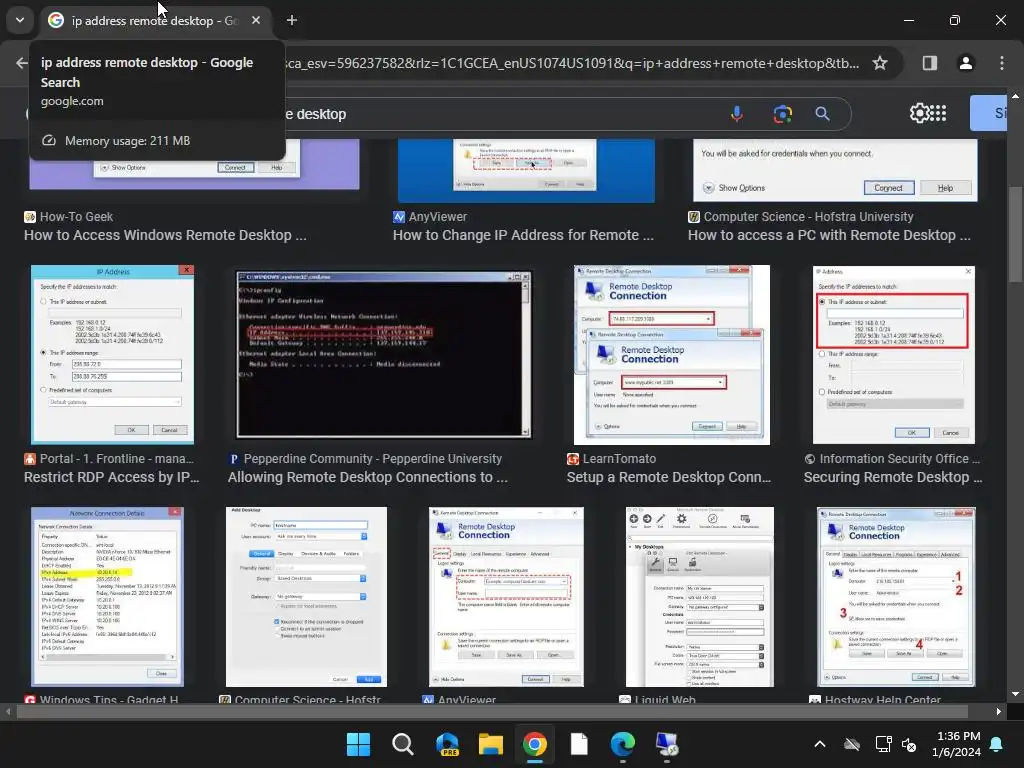Open Allowing Remote Desktop Connections to result
This screenshot has width=1024, height=768.
point(368,477)
